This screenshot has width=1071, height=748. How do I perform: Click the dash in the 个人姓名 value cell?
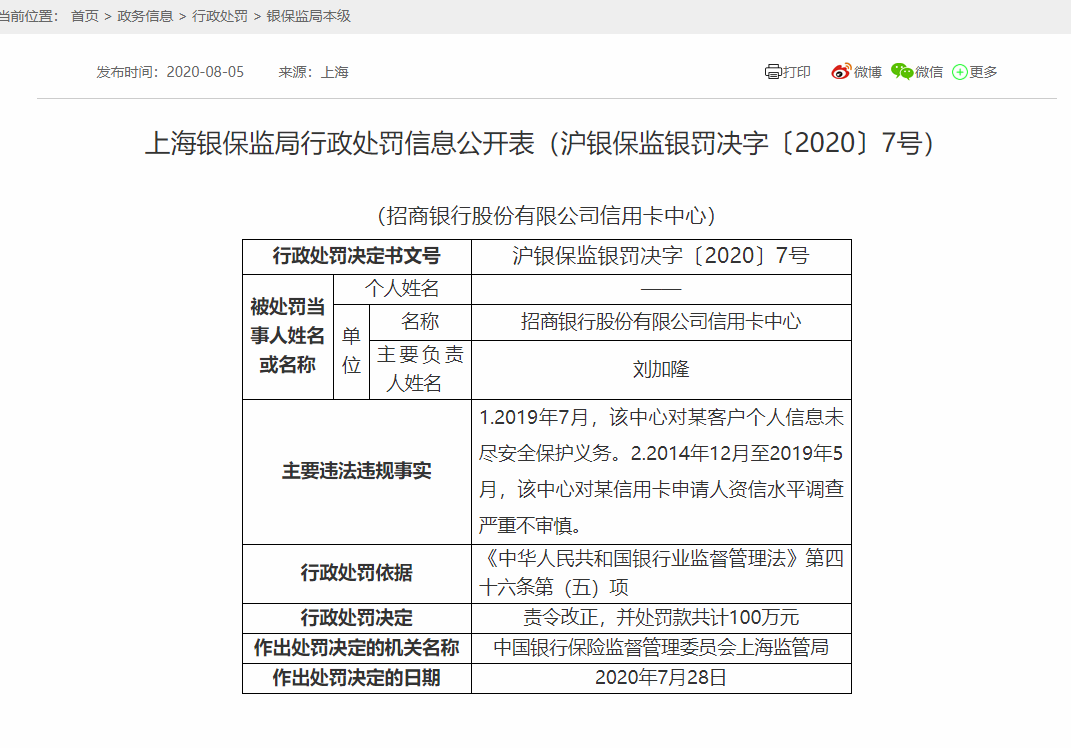point(661,290)
